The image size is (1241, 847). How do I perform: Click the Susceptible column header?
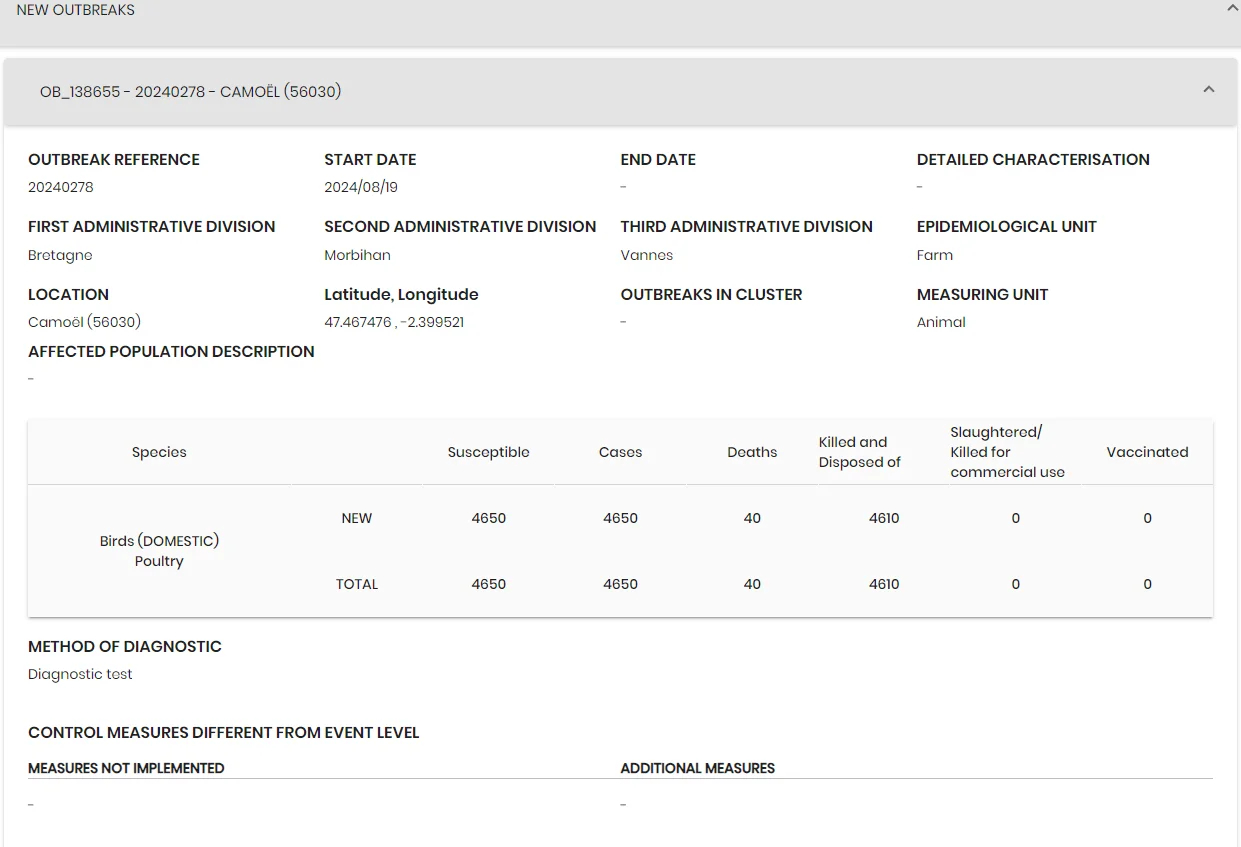coord(489,452)
